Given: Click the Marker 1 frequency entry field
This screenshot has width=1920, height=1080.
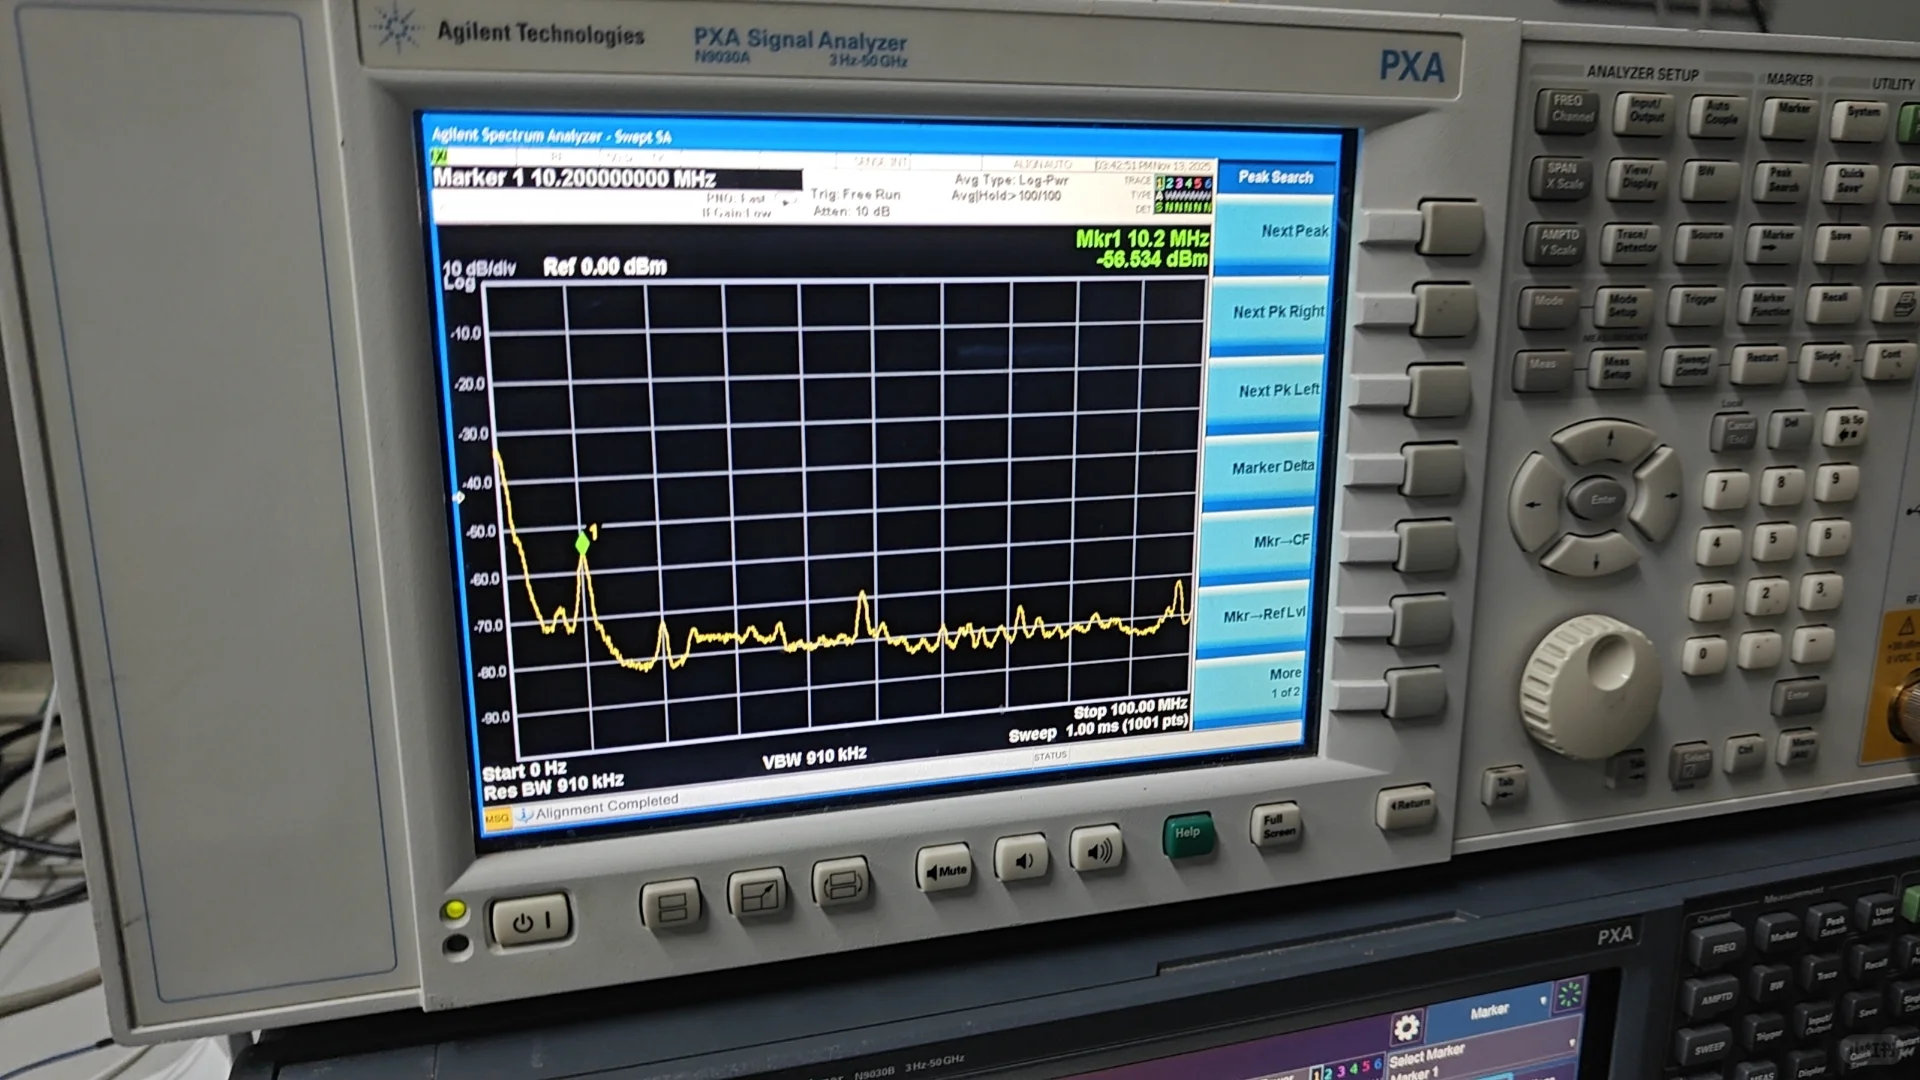Looking at the screenshot, I should [615, 179].
